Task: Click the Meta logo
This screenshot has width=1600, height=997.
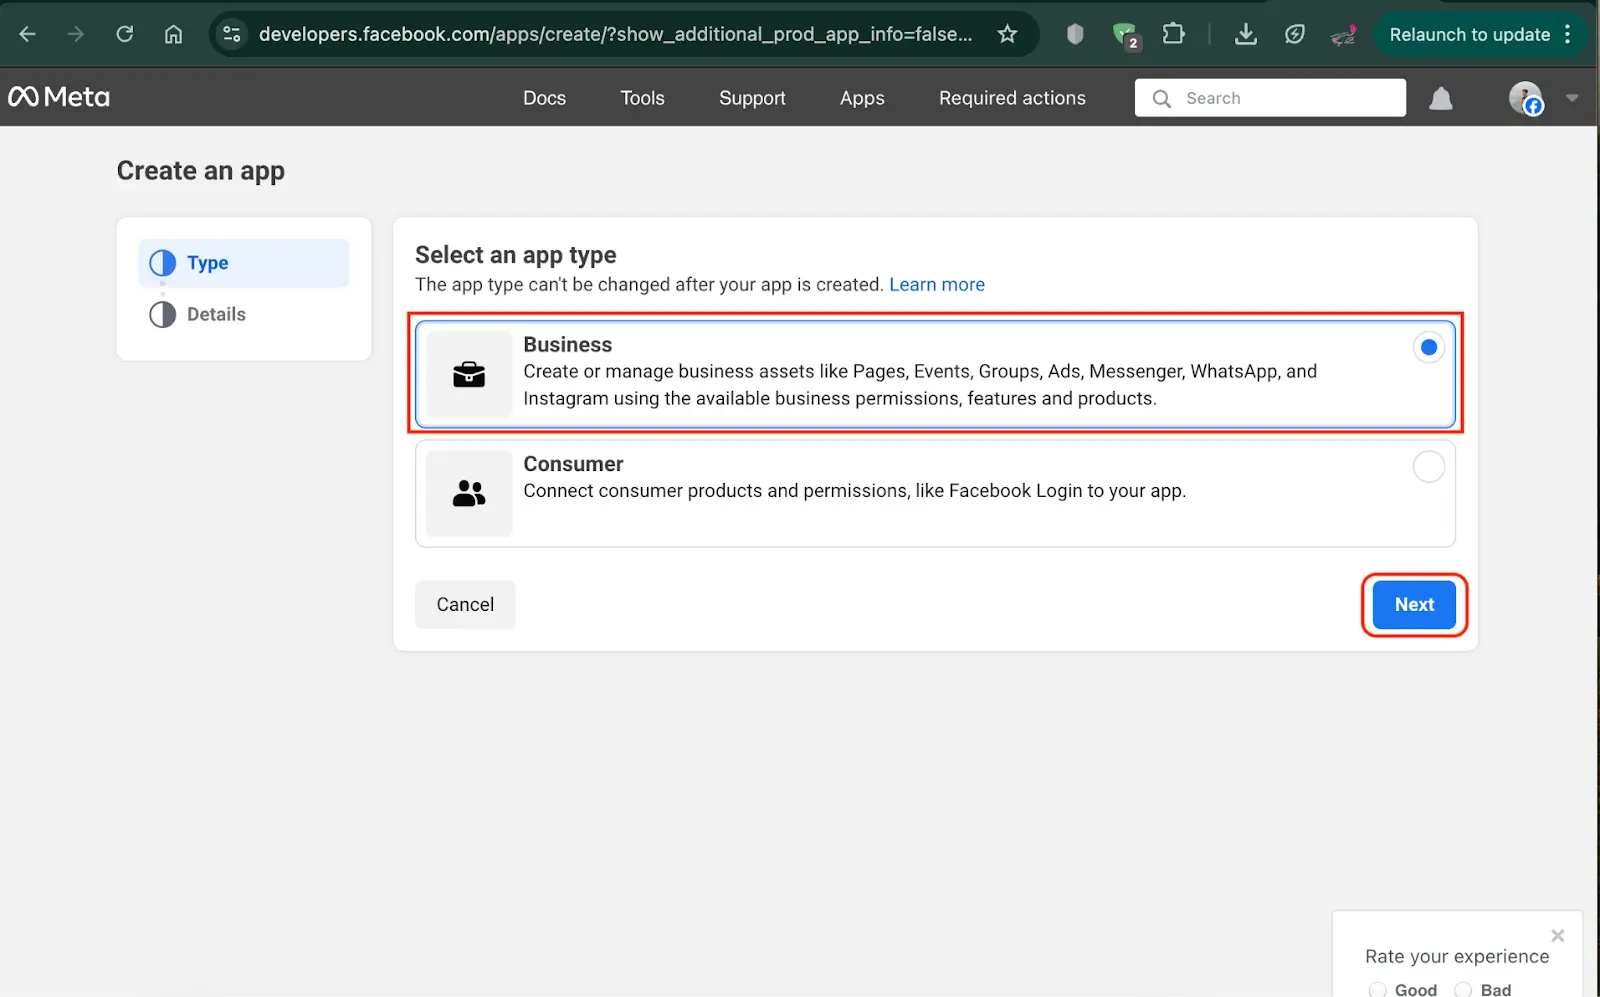Action: coord(59,97)
